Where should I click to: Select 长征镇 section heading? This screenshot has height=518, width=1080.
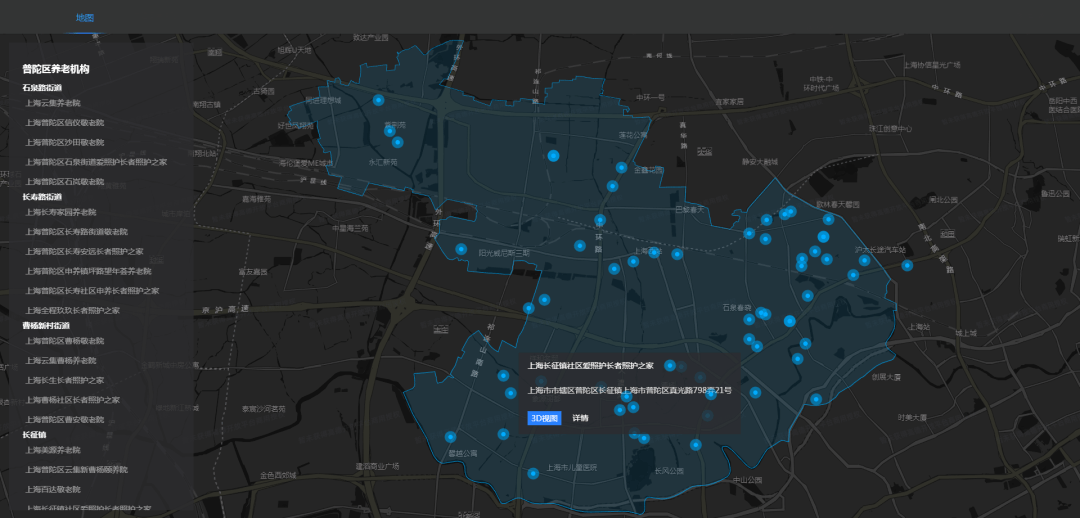(35, 435)
